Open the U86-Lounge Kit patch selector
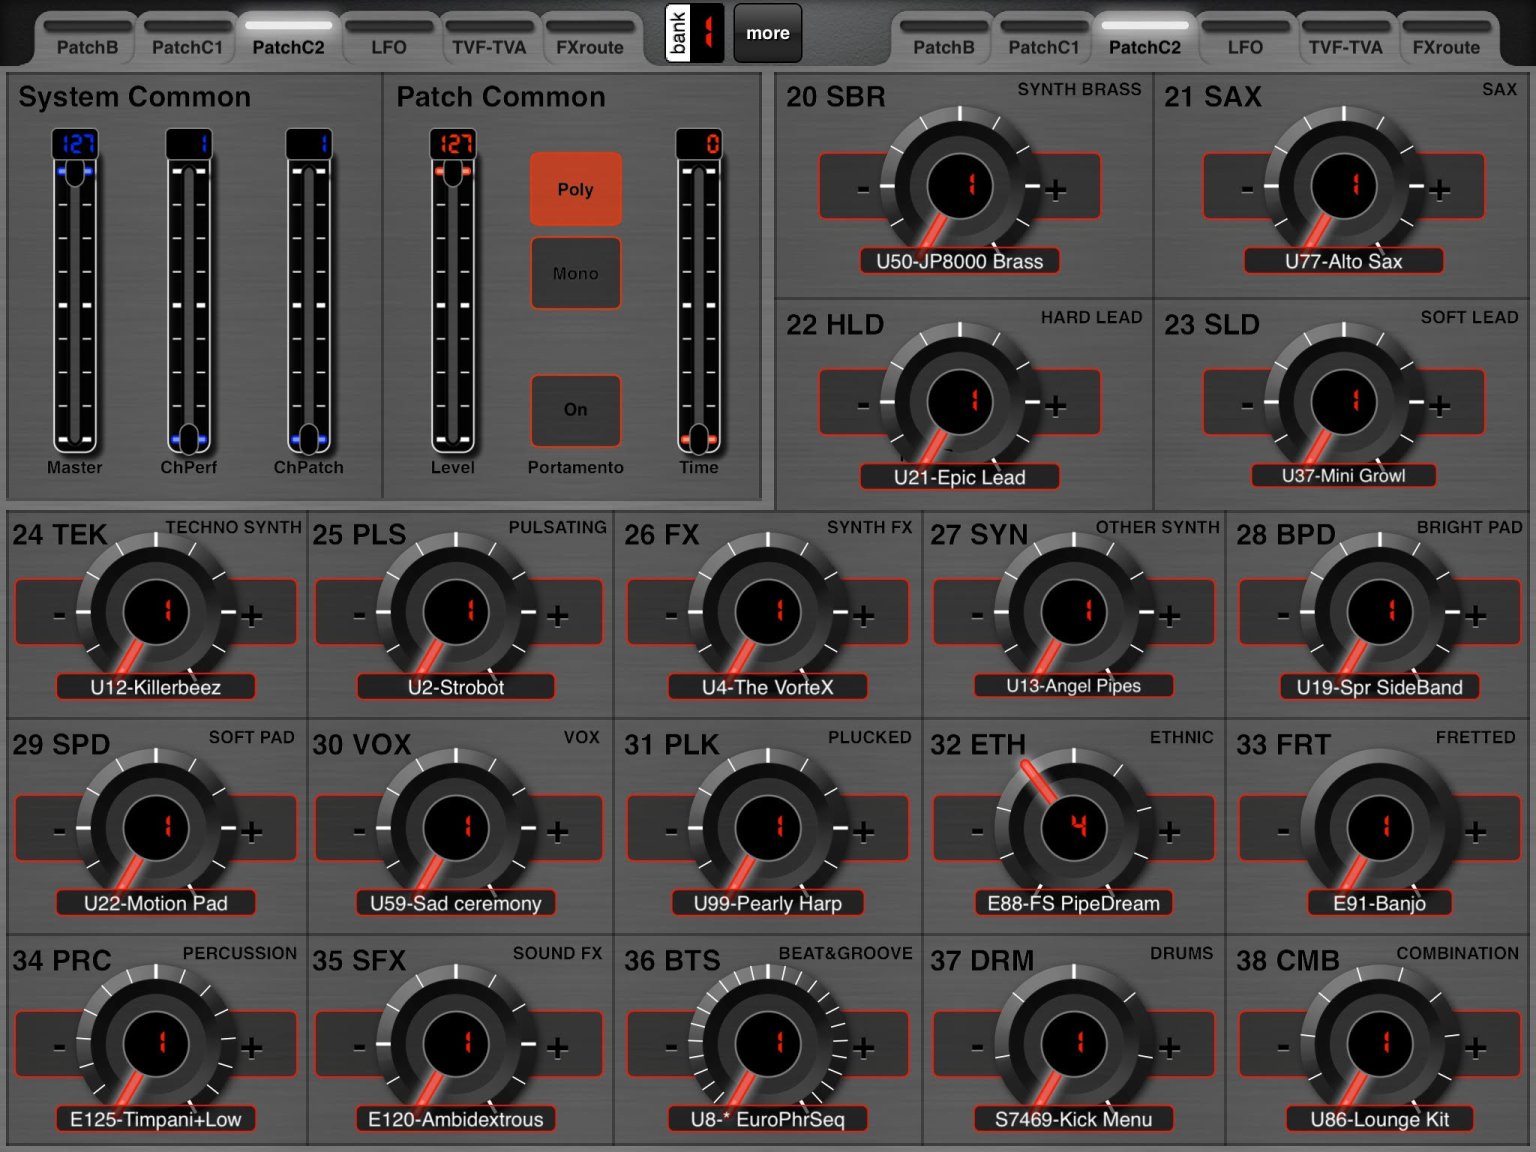 1380,1119
